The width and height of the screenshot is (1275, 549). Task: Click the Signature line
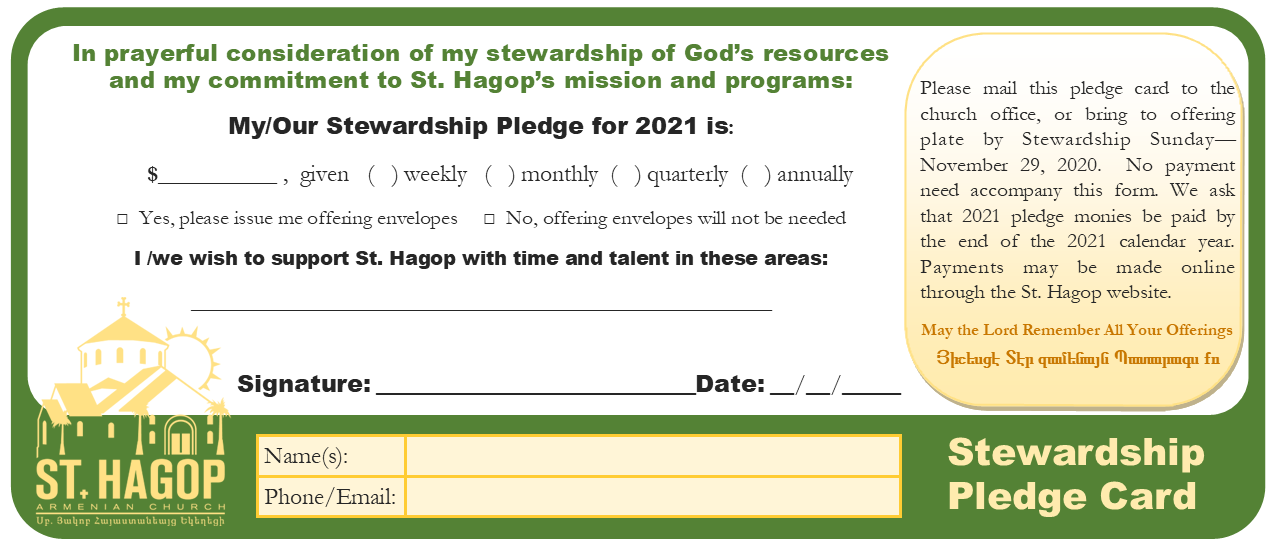click(535, 386)
